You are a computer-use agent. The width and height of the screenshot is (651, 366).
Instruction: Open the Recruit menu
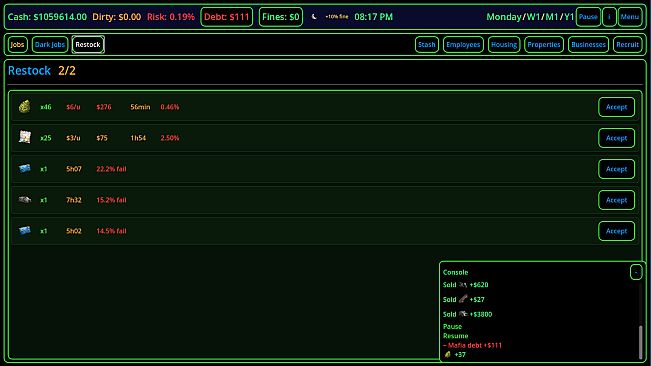(x=627, y=44)
